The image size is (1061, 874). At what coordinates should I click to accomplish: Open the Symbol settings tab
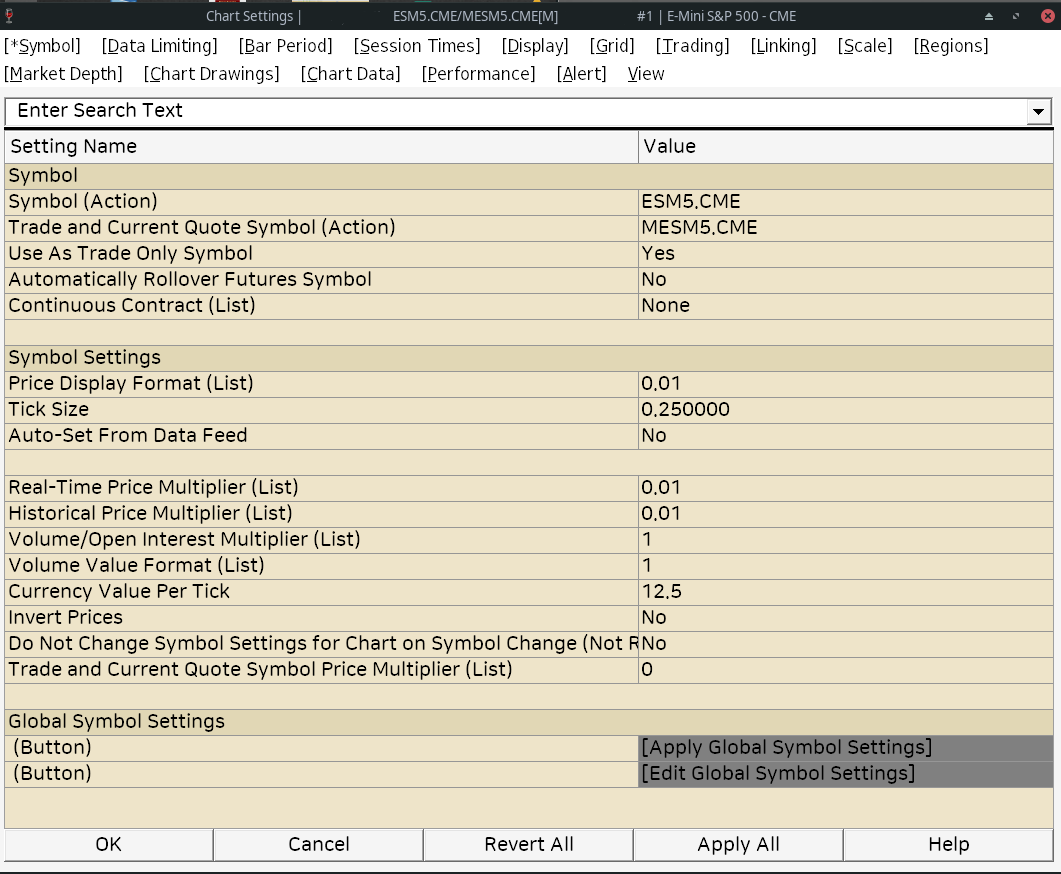click(x=42, y=46)
